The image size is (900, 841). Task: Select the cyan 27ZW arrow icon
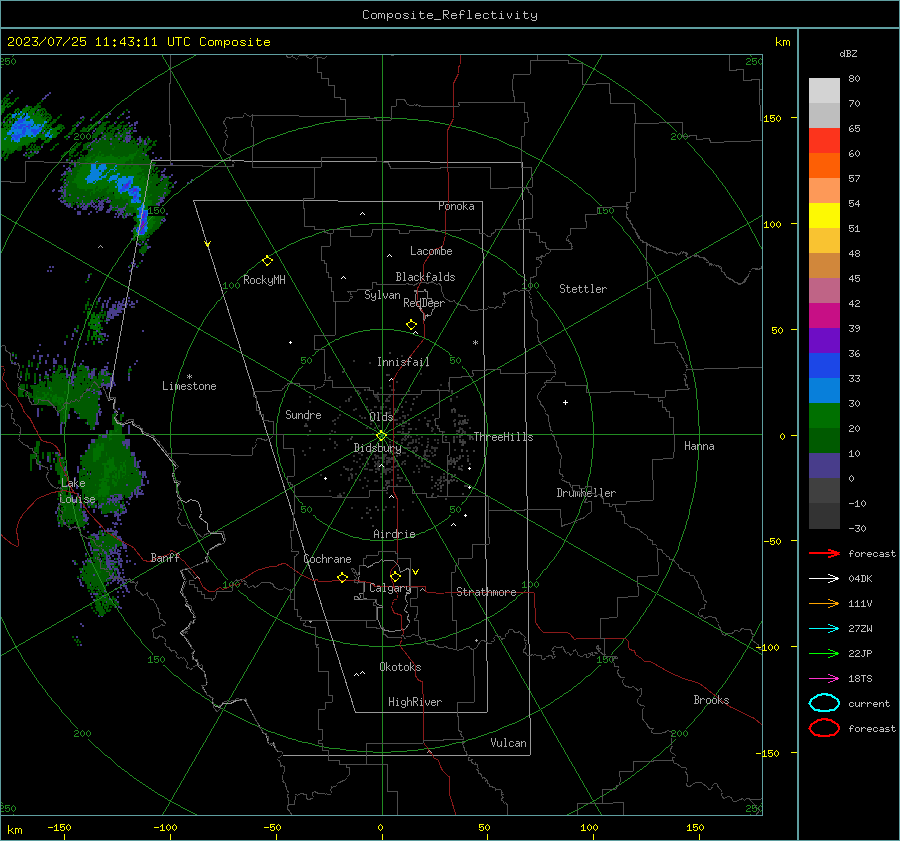point(824,629)
